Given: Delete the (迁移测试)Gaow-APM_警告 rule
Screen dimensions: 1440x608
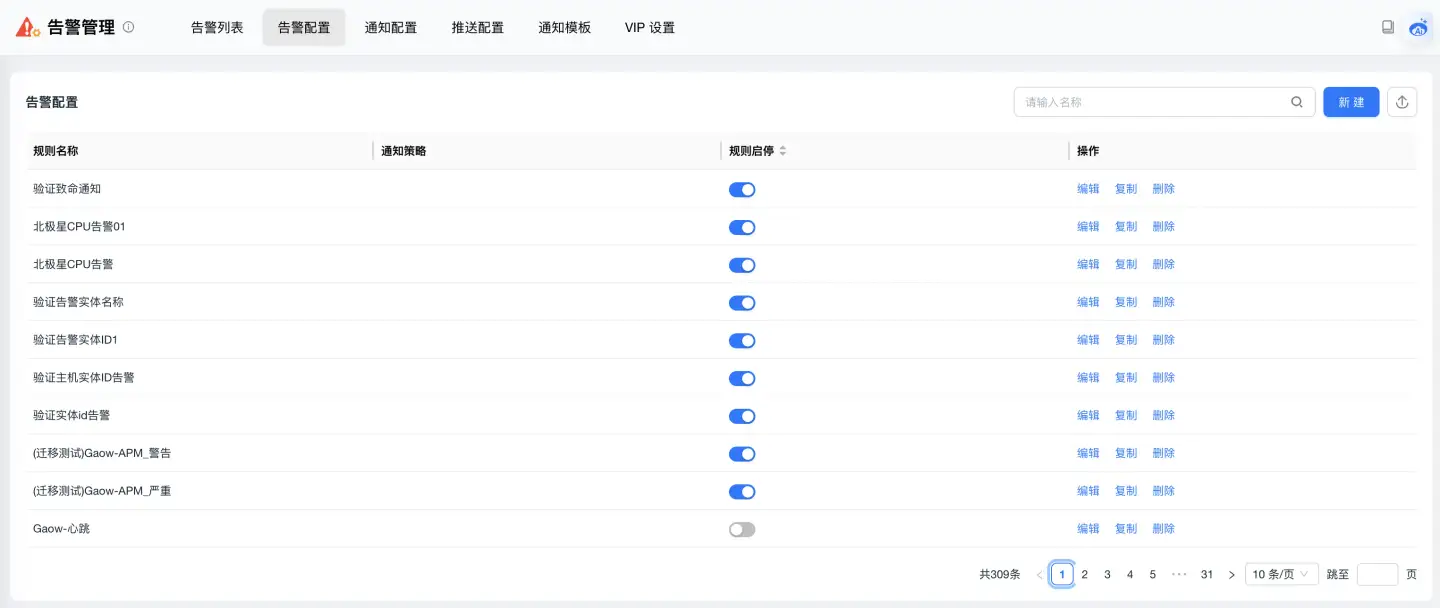Looking at the screenshot, I should [x=1163, y=452].
